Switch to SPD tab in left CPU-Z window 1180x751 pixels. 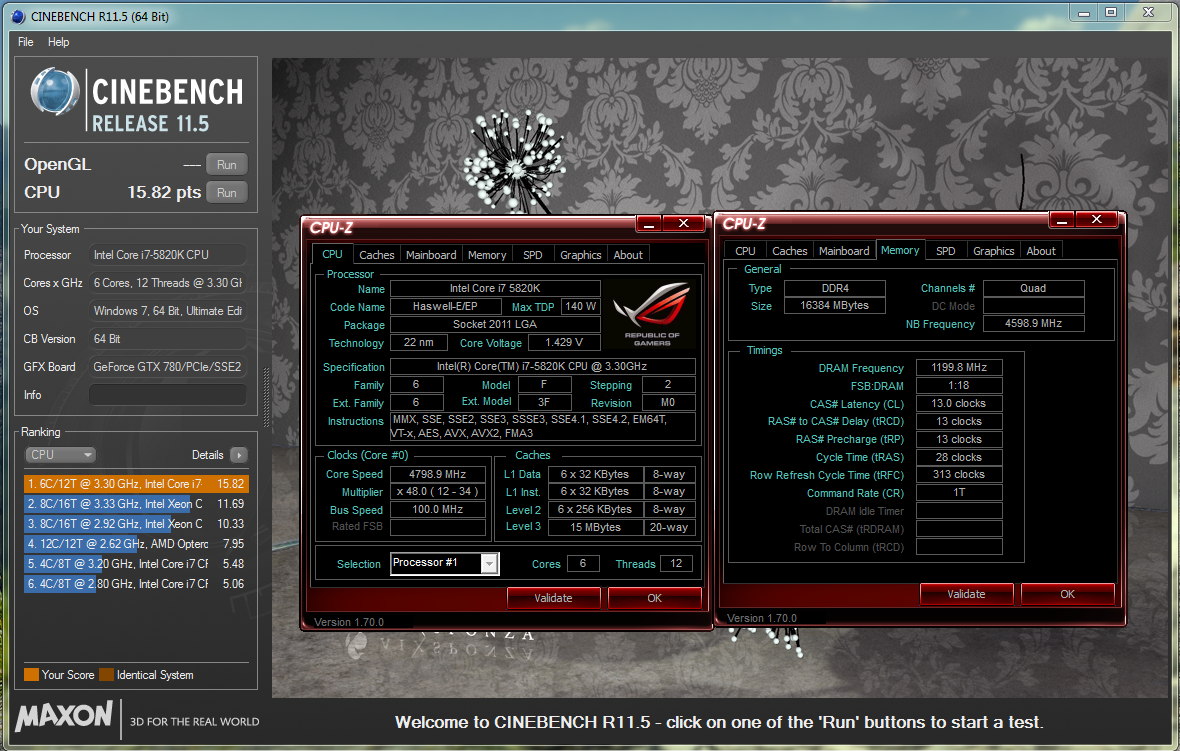click(533, 254)
